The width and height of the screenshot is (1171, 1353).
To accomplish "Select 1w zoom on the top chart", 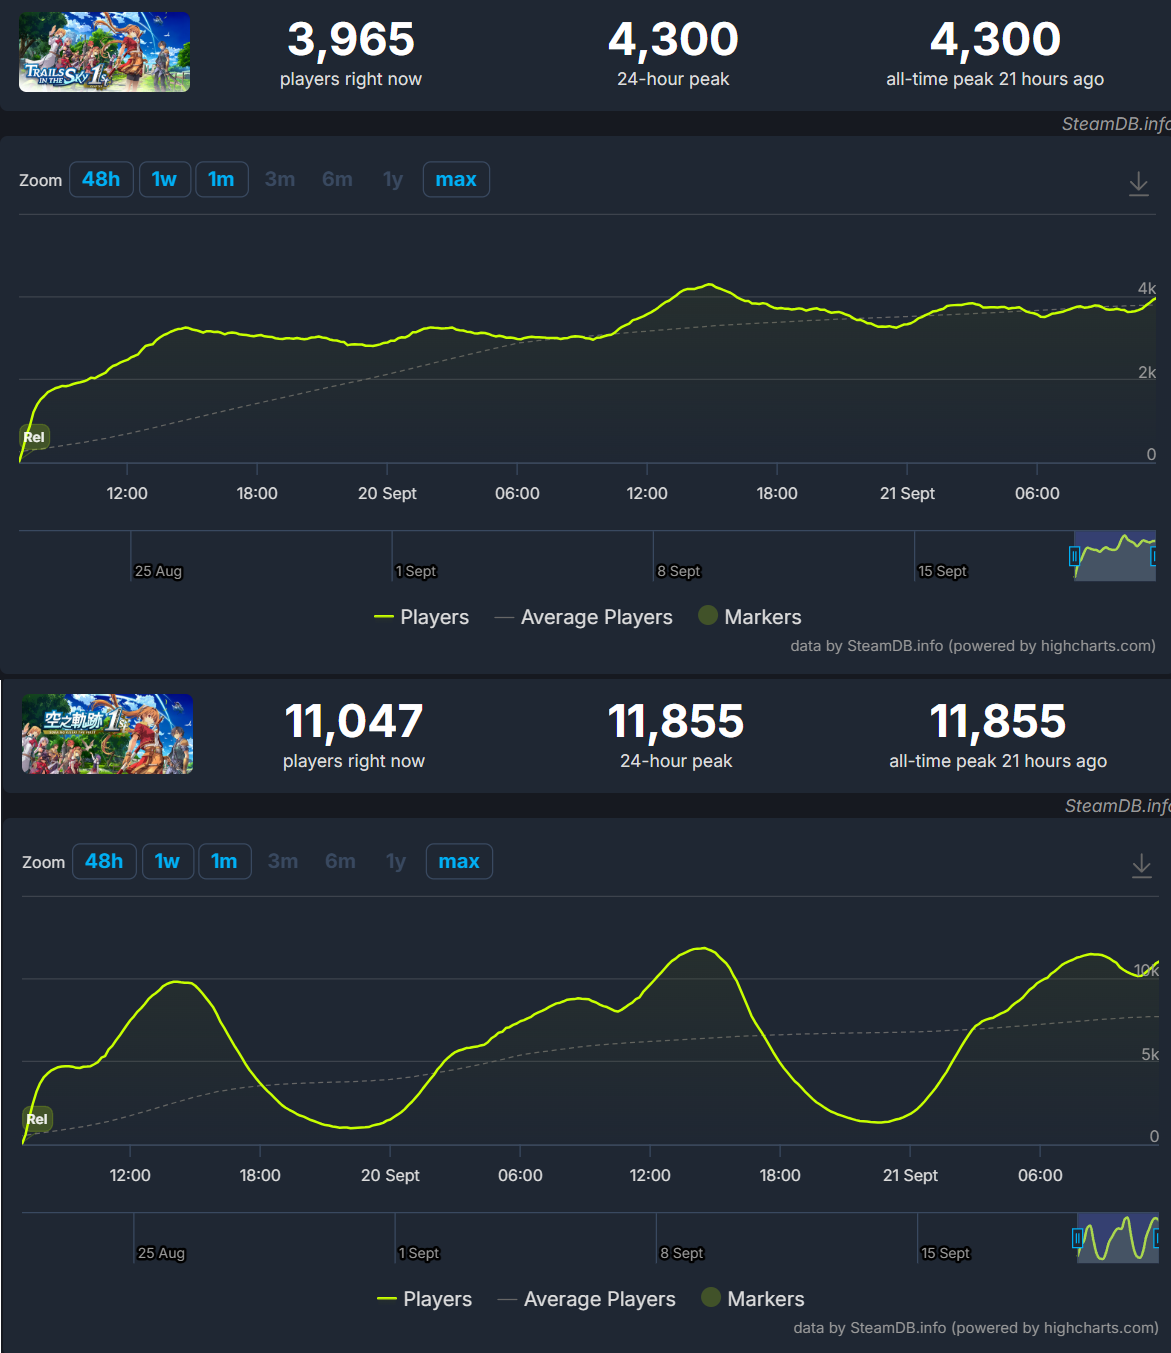I will click(x=164, y=179).
